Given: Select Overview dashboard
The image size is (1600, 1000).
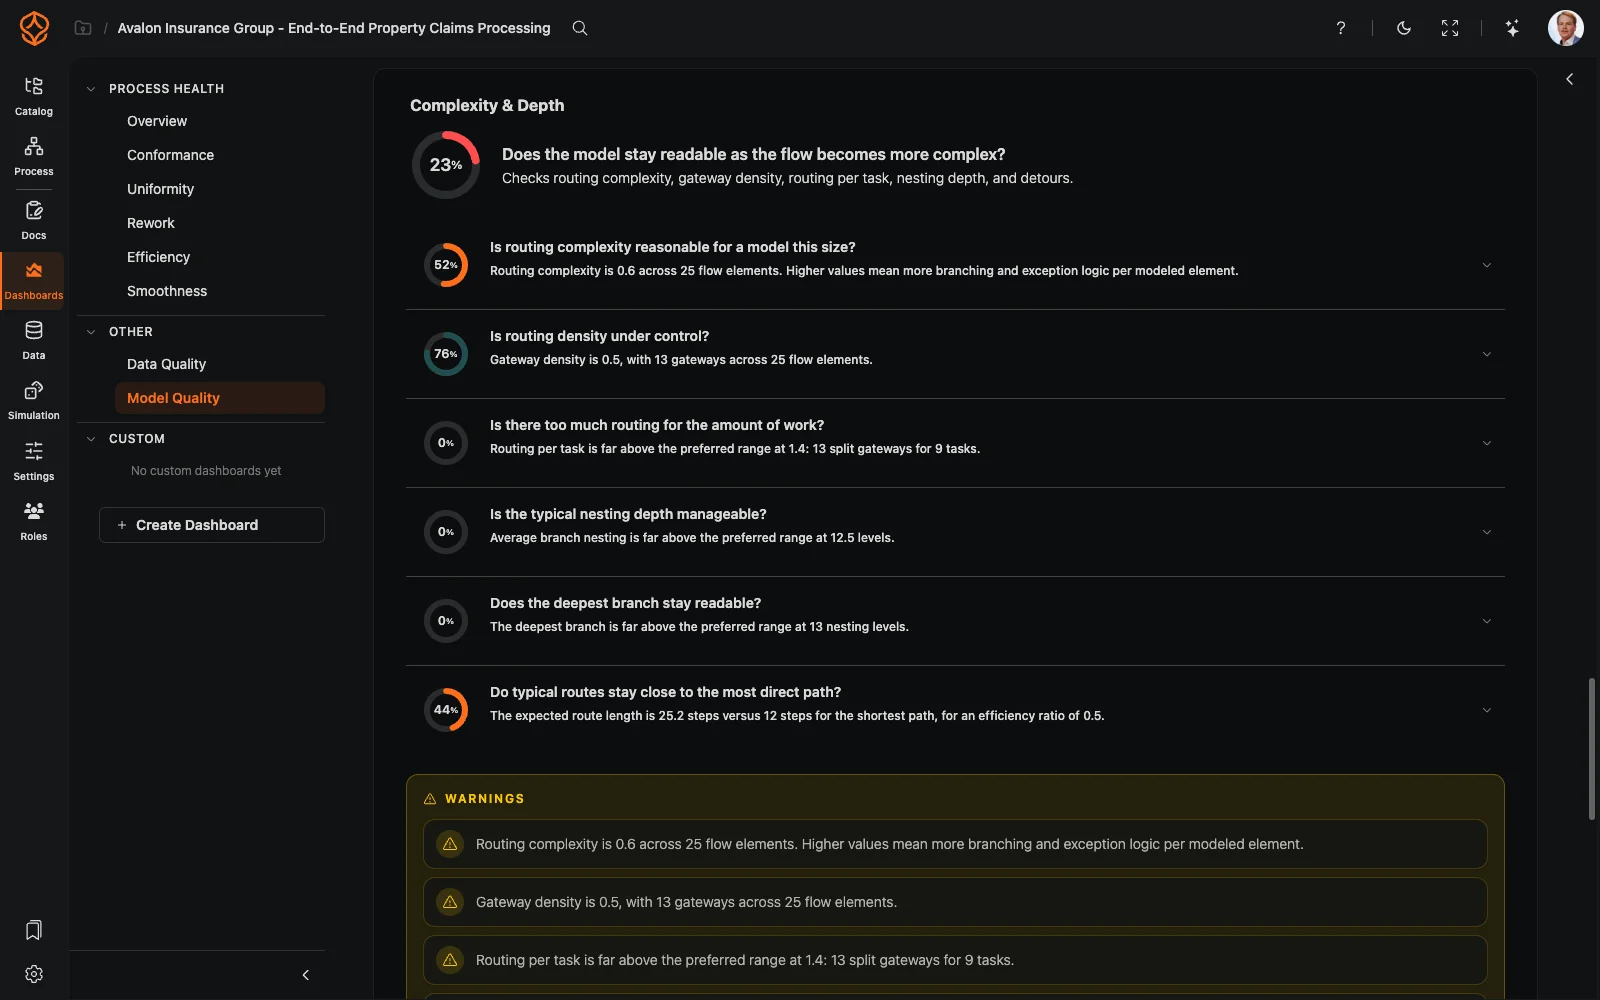Looking at the screenshot, I should pos(157,121).
